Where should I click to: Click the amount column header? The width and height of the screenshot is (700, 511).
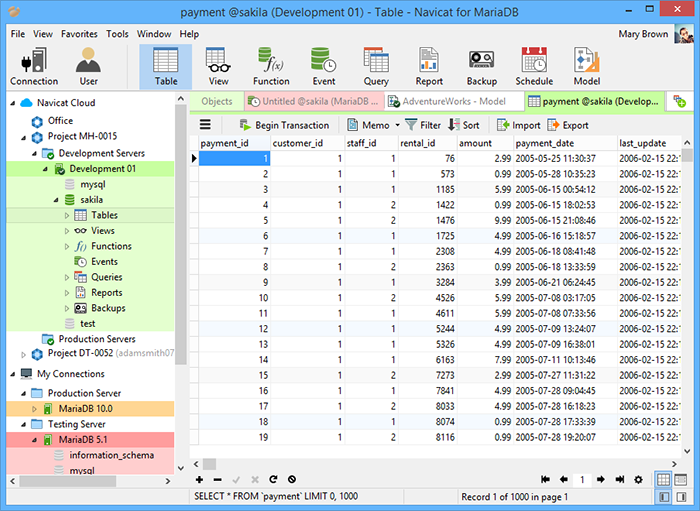485,143
